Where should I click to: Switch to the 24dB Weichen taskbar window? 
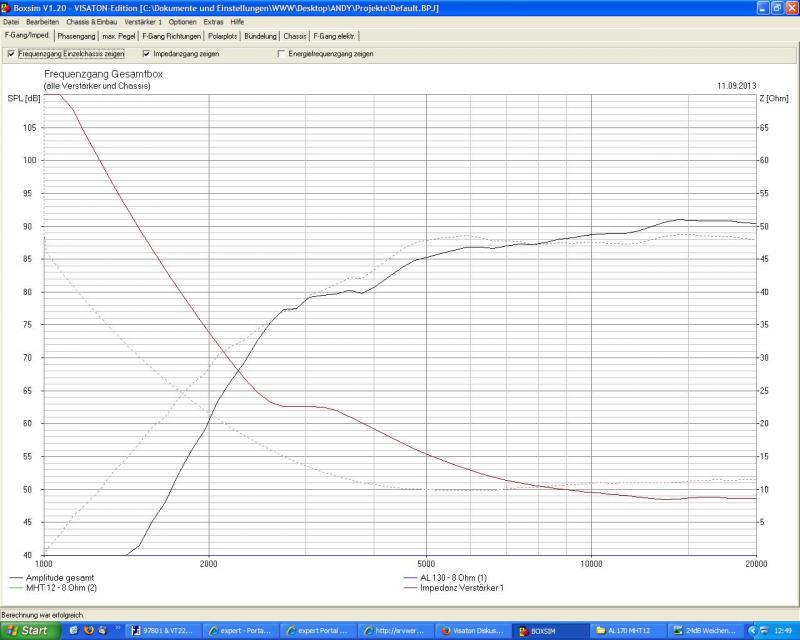[705, 631]
